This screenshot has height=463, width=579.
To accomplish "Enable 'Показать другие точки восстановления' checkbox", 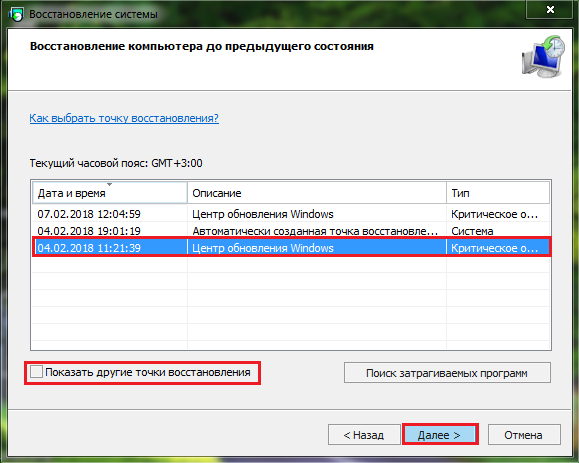I will [x=37, y=372].
